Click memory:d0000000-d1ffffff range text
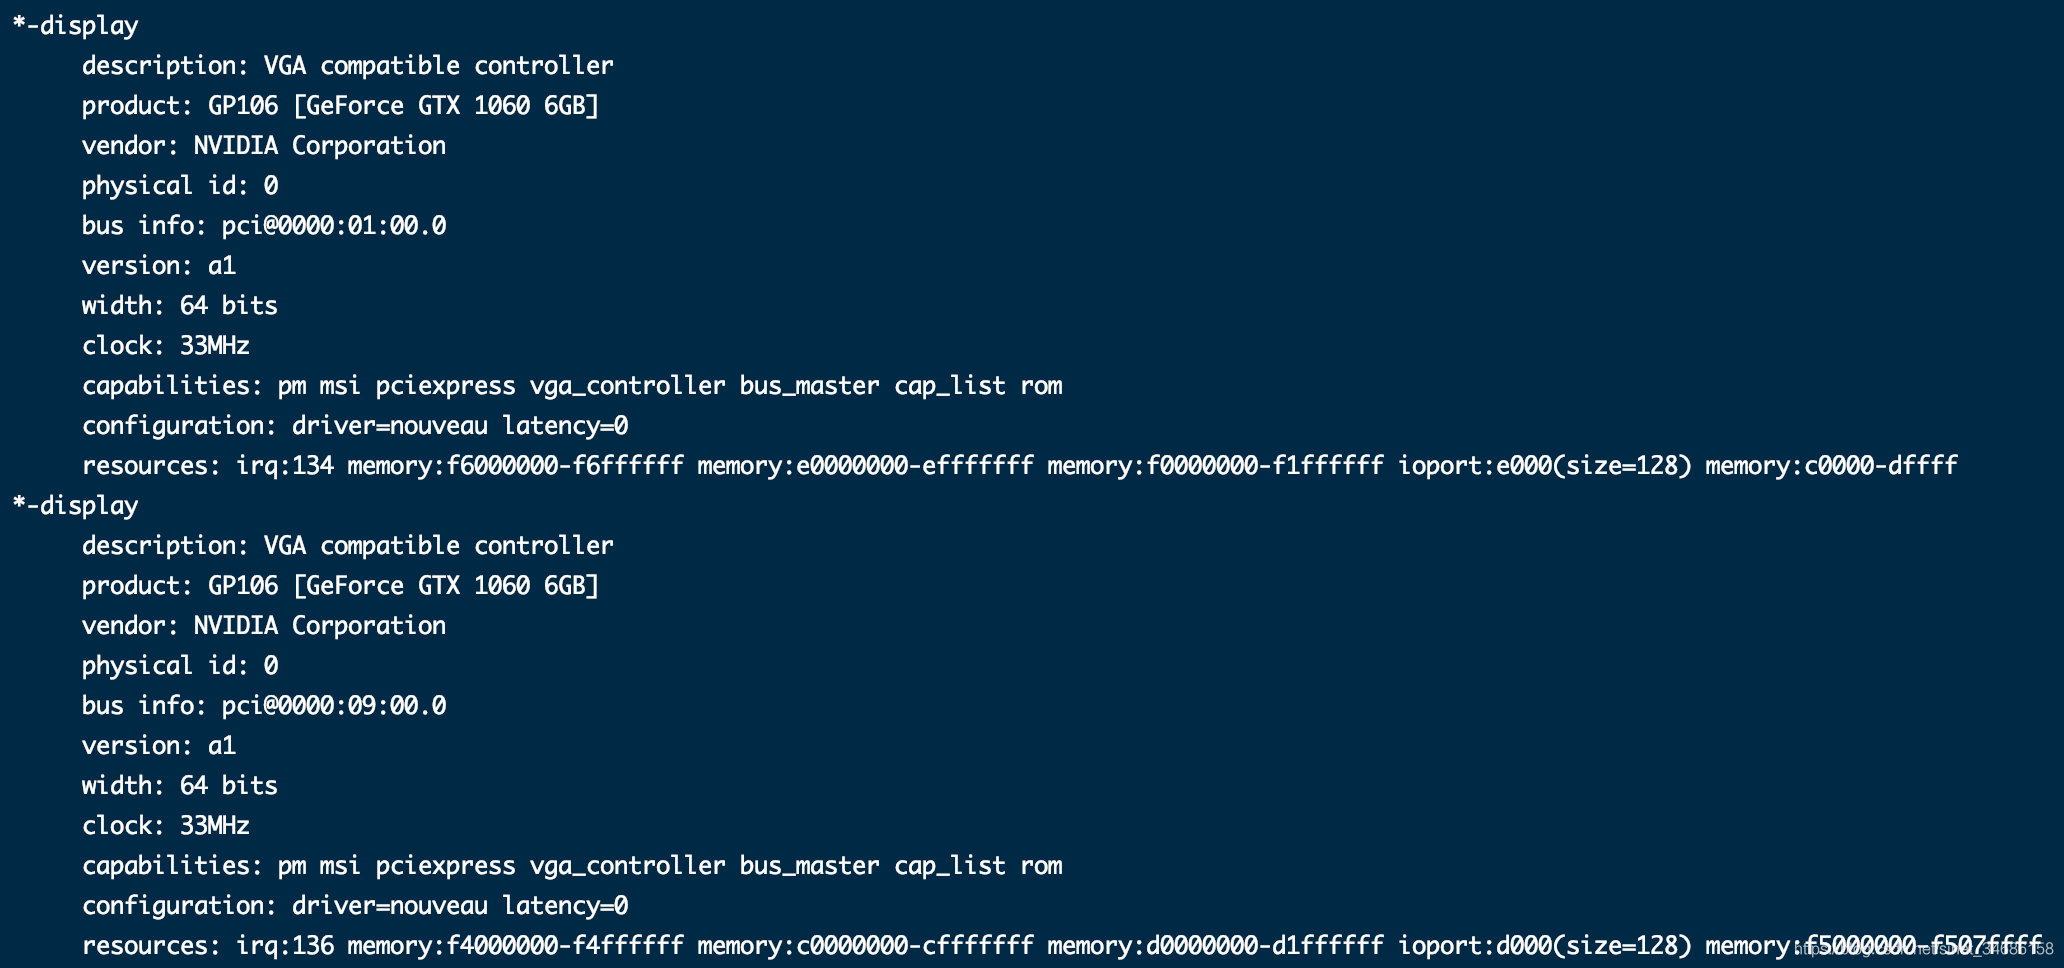Screen dimensions: 2064x968 click(x=1215, y=946)
